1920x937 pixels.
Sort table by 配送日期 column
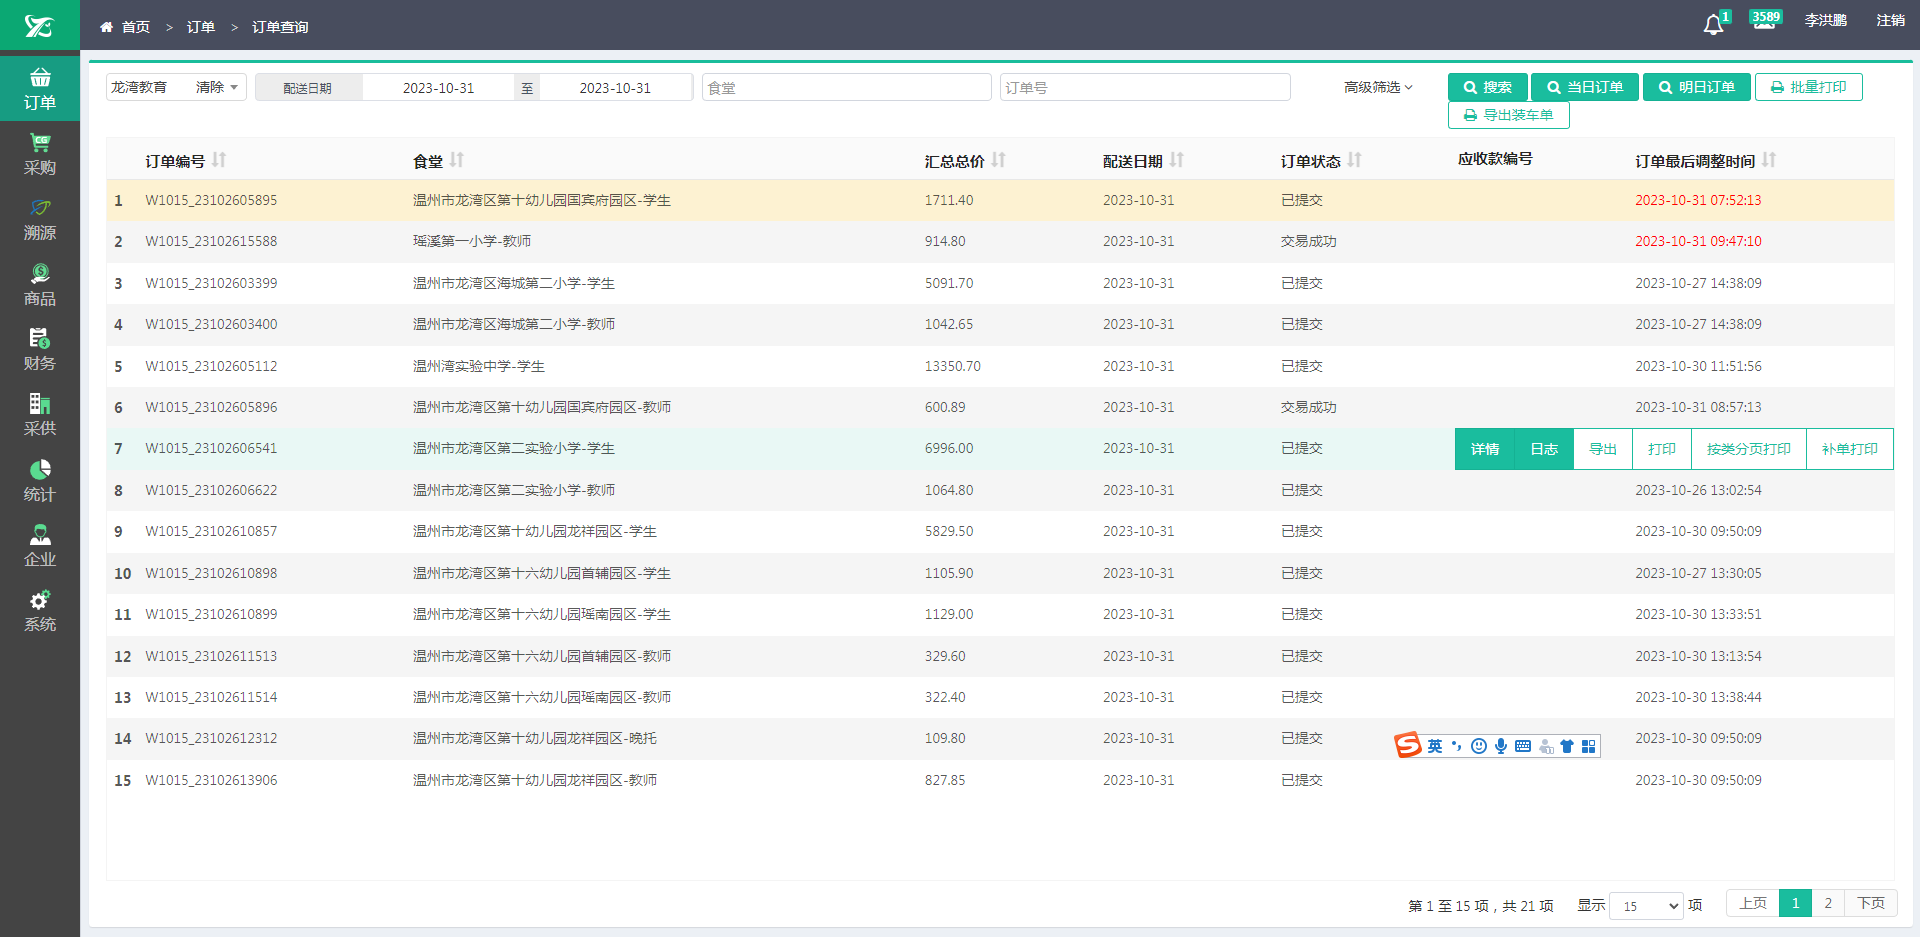[1176, 160]
